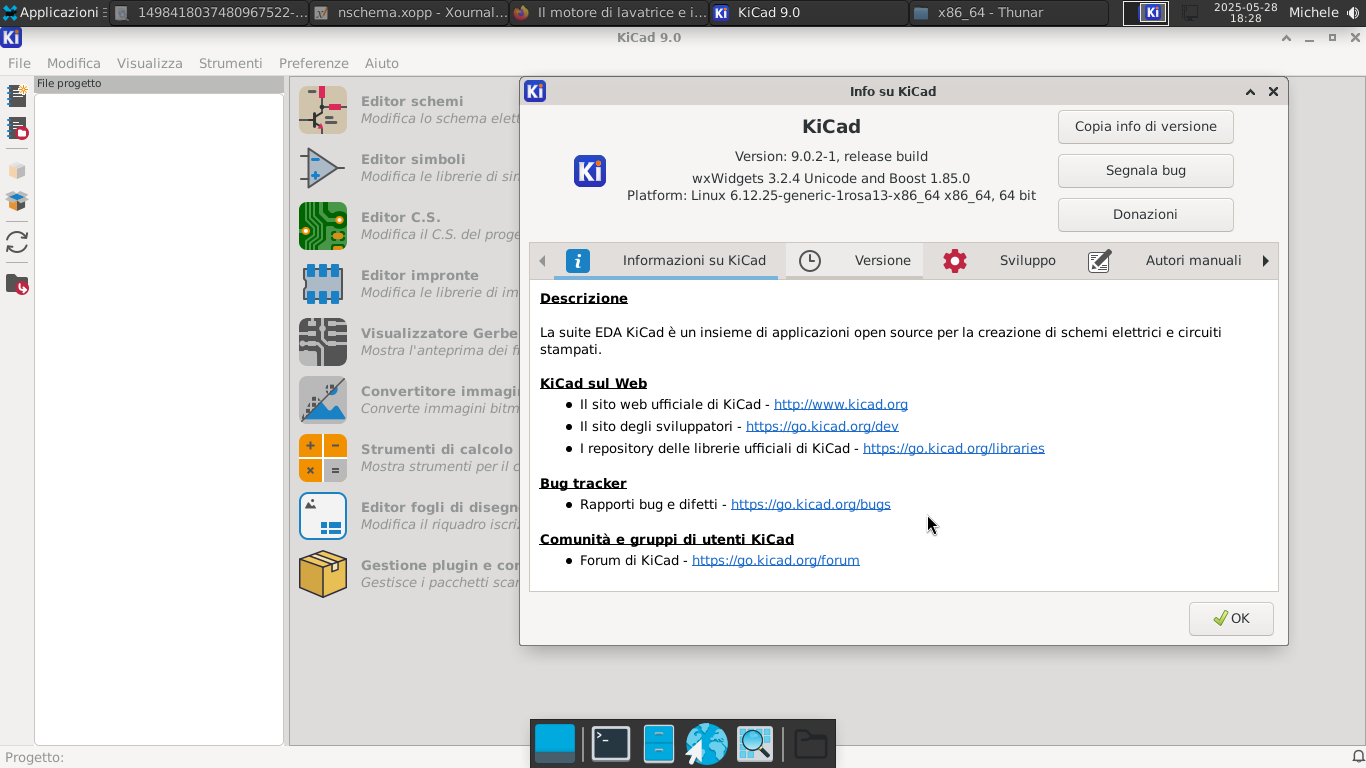
Task: Open the Preferenze menu
Action: point(314,63)
